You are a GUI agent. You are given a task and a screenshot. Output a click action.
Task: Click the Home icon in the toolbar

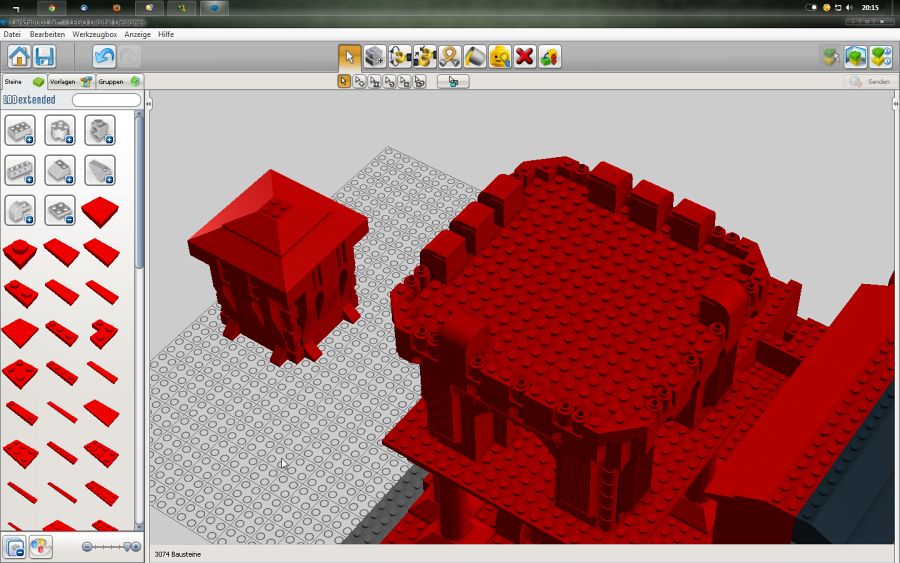click(x=19, y=56)
